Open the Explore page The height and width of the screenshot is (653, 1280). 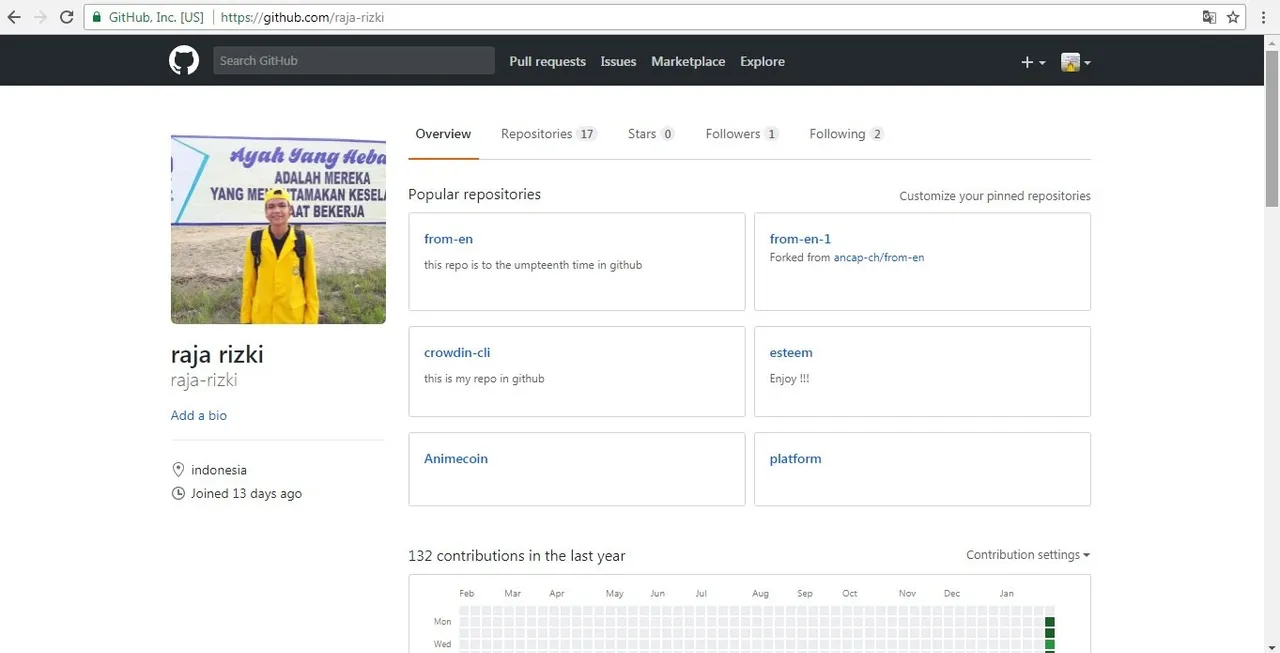(x=762, y=61)
